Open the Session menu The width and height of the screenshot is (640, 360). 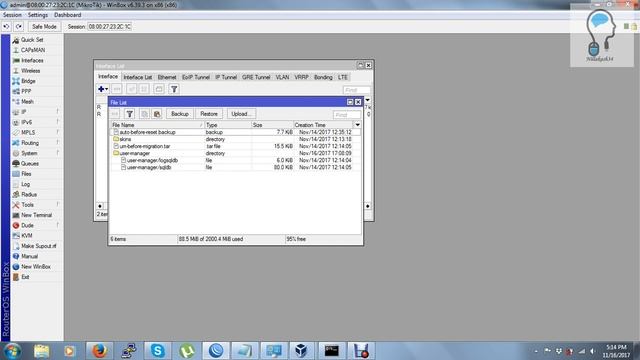[x=12, y=15]
